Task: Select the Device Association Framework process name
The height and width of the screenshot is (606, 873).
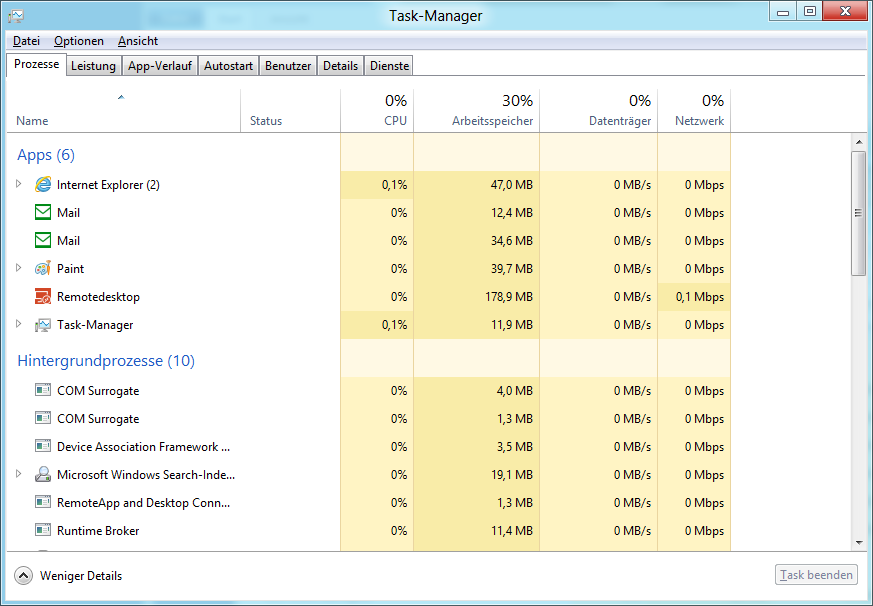Action: click(143, 447)
